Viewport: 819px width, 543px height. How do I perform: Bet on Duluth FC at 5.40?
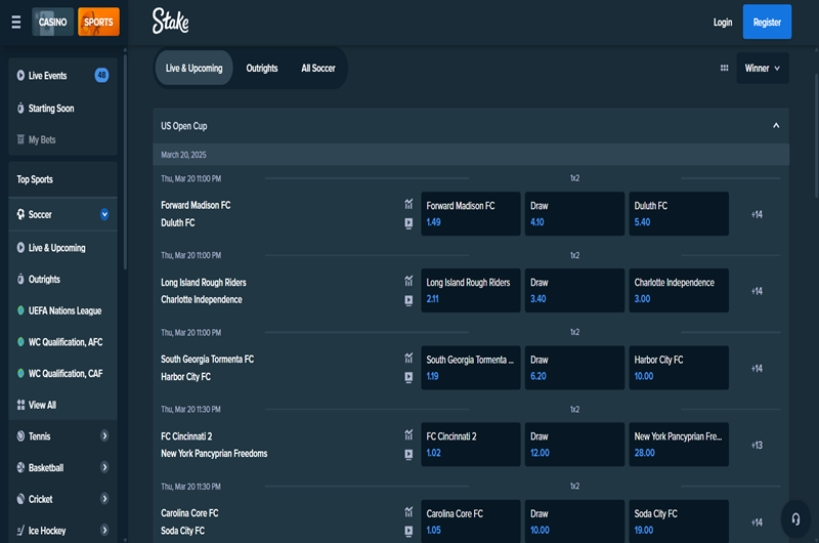pos(678,214)
